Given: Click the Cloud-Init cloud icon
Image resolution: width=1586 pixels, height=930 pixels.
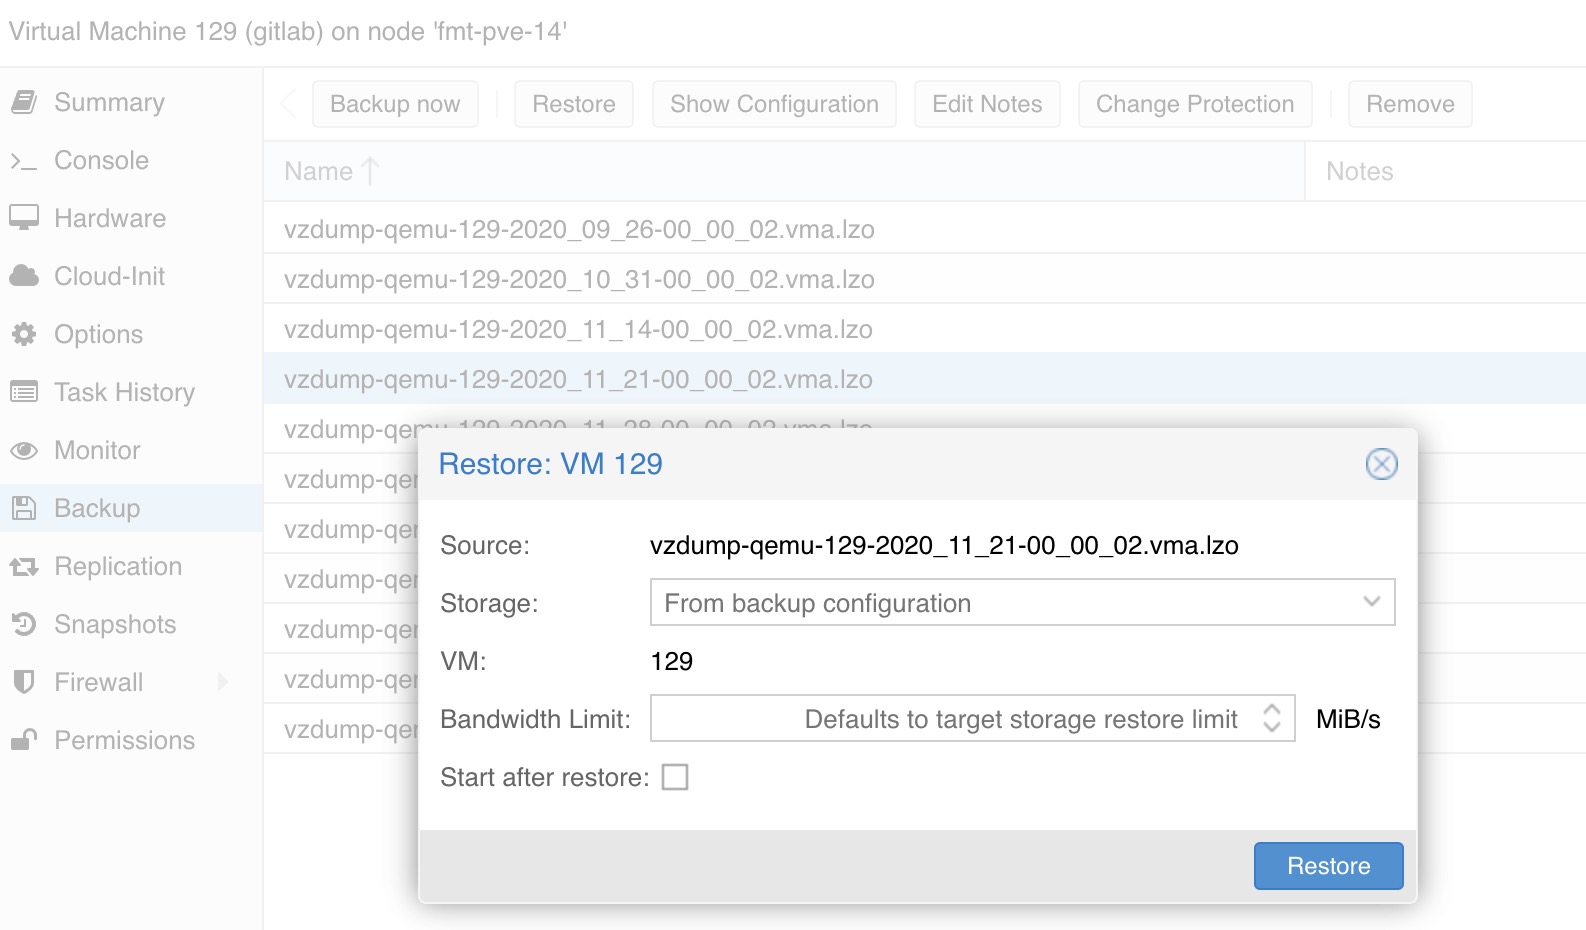Looking at the screenshot, I should click(x=24, y=276).
